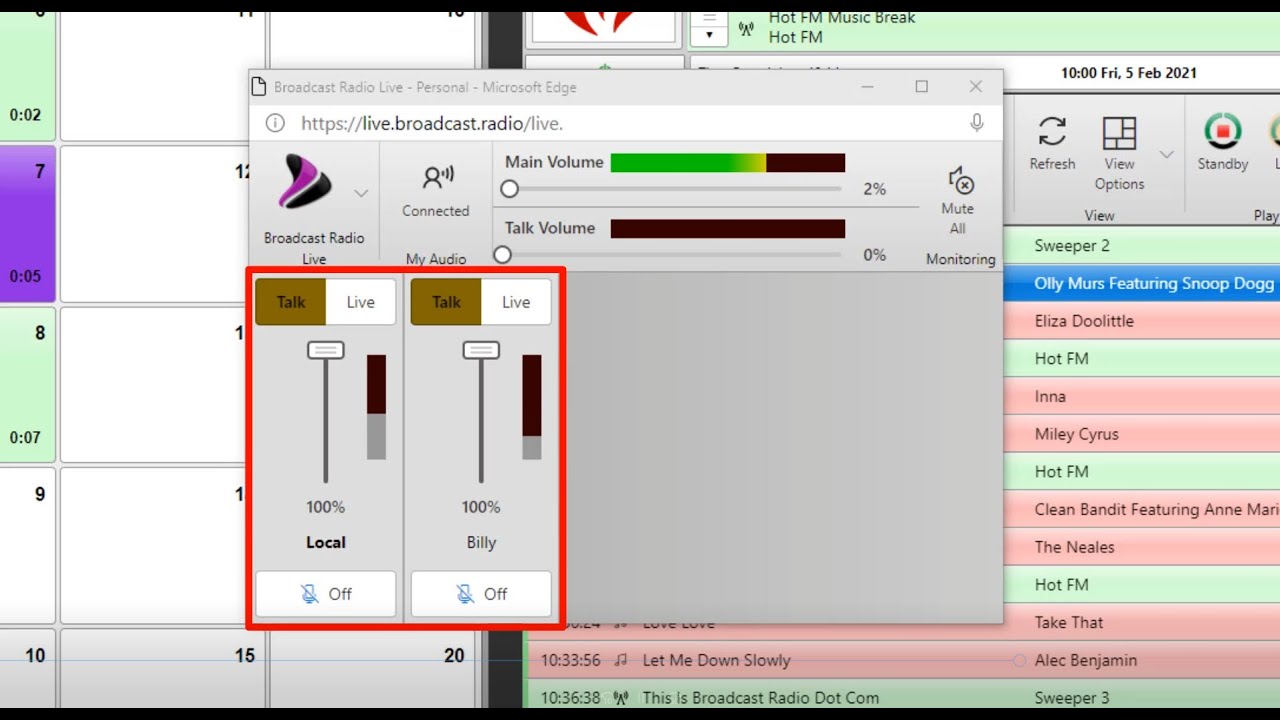Maximize the Broadcast Radio Live window

[922, 87]
